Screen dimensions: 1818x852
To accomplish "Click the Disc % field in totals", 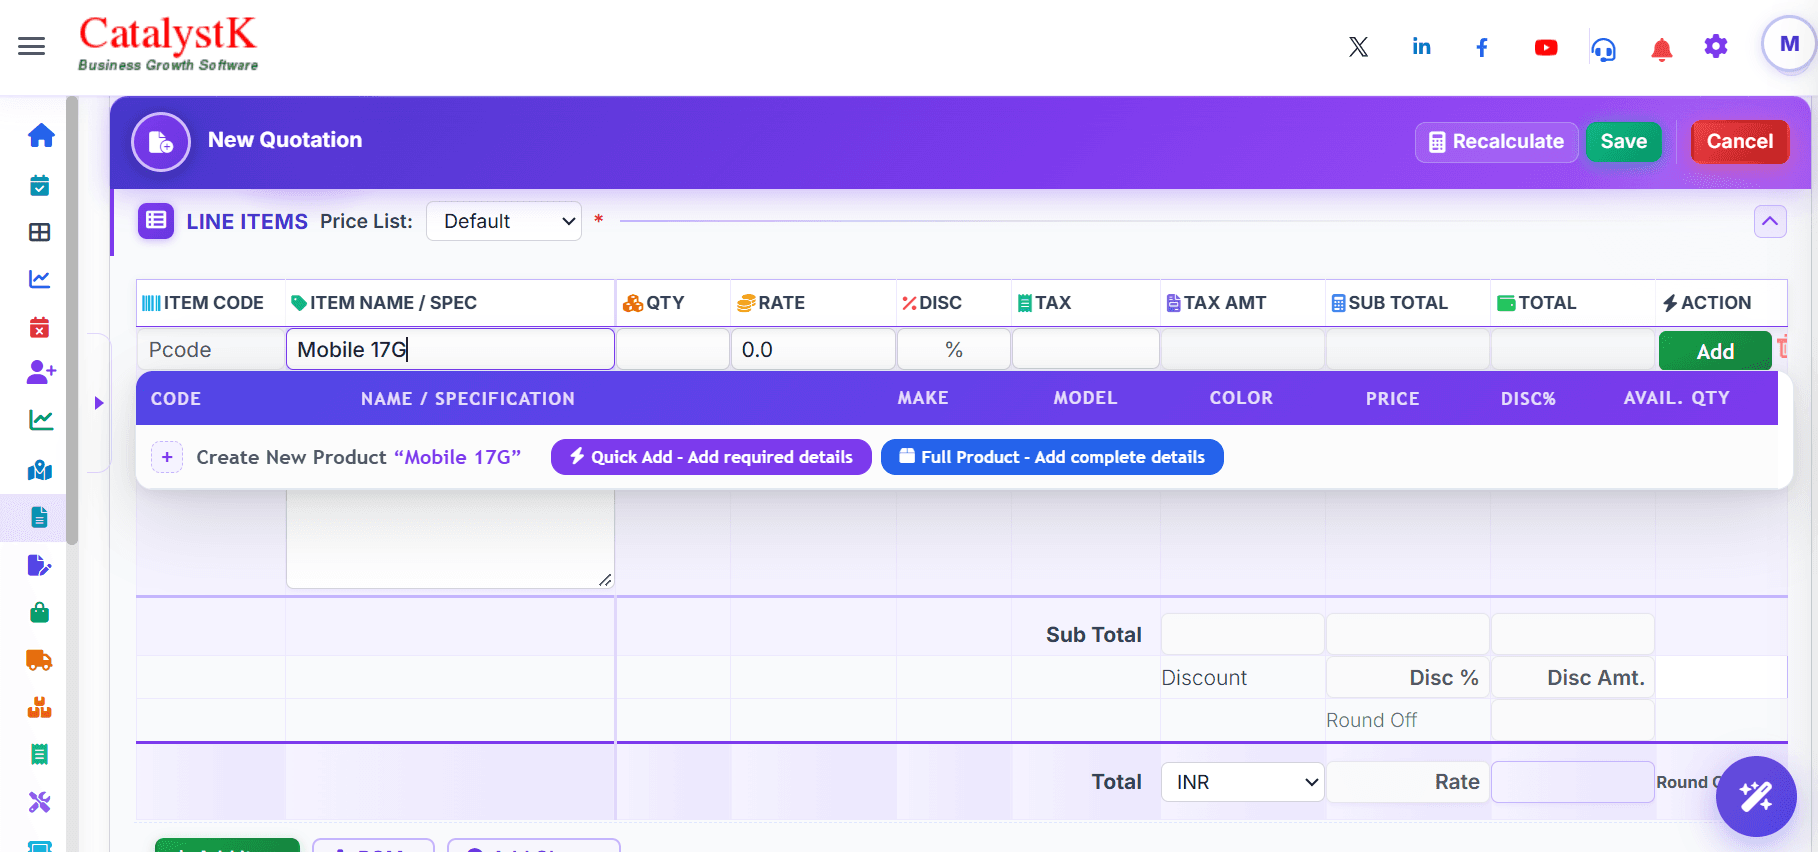I will pyautogui.click(x=1407, y=678).
